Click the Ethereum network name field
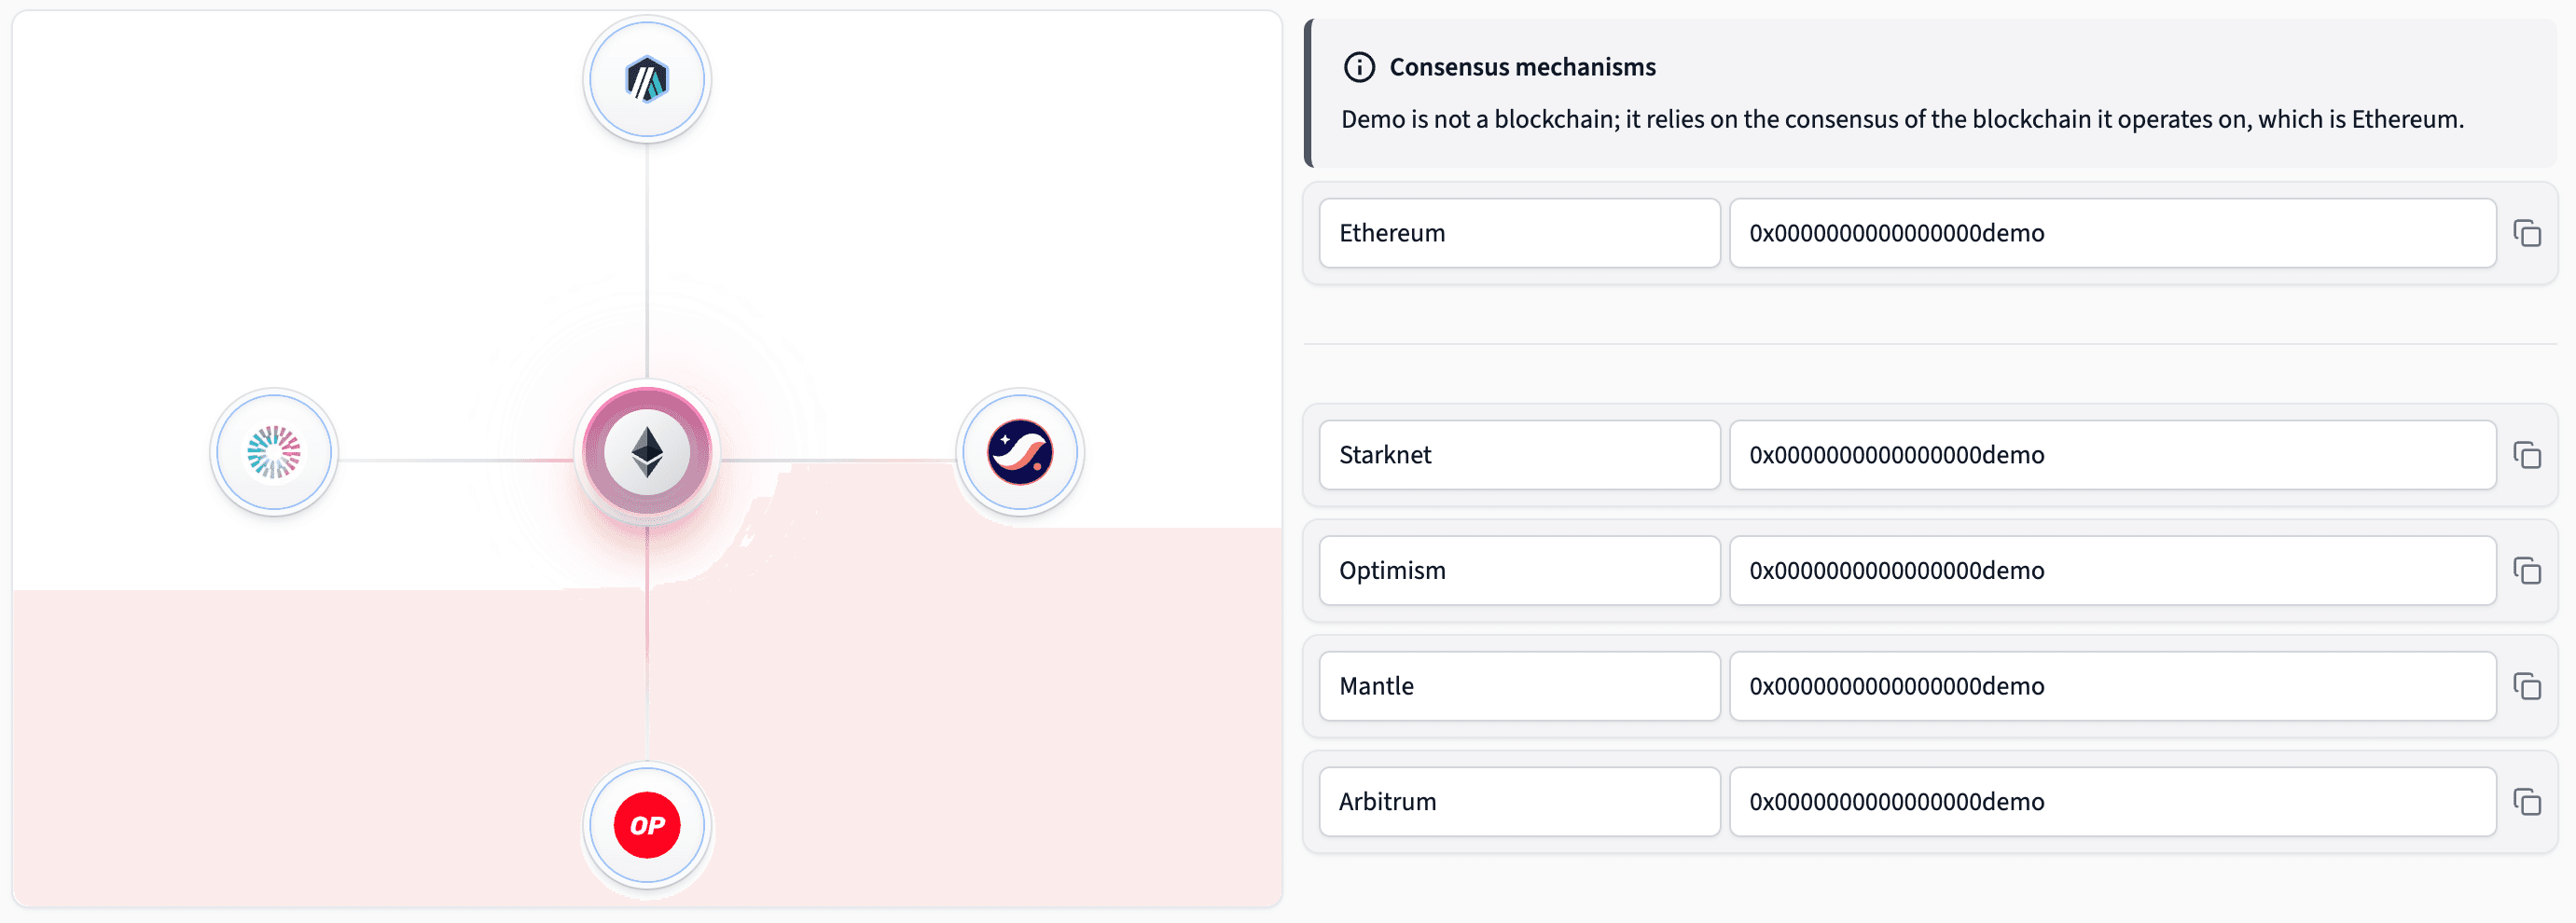 coord(1519,233)
